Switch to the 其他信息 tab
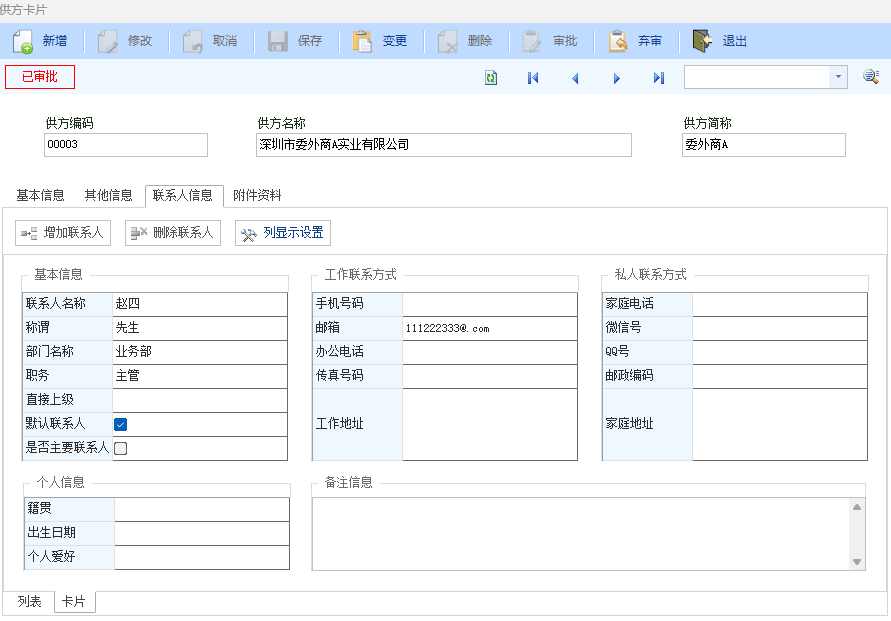 (x=108, y=195)
